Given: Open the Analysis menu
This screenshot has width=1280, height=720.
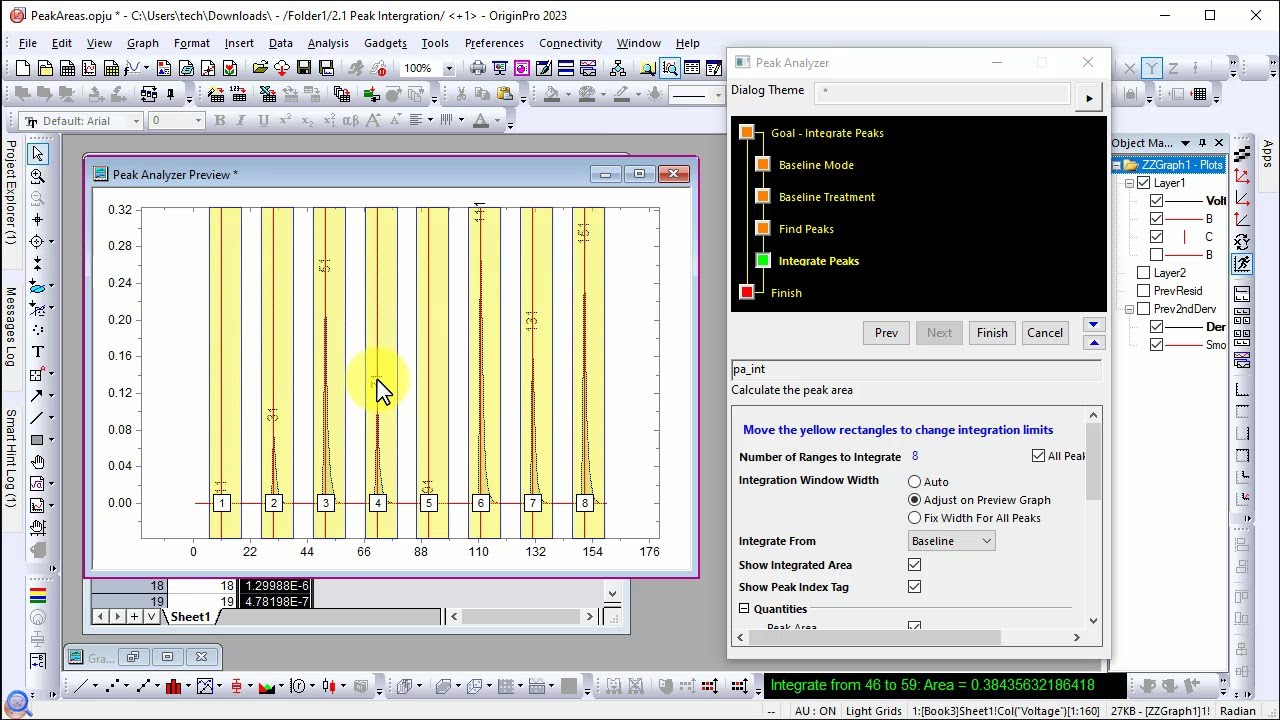Looking at the screenshot, I should coord(328,43).
